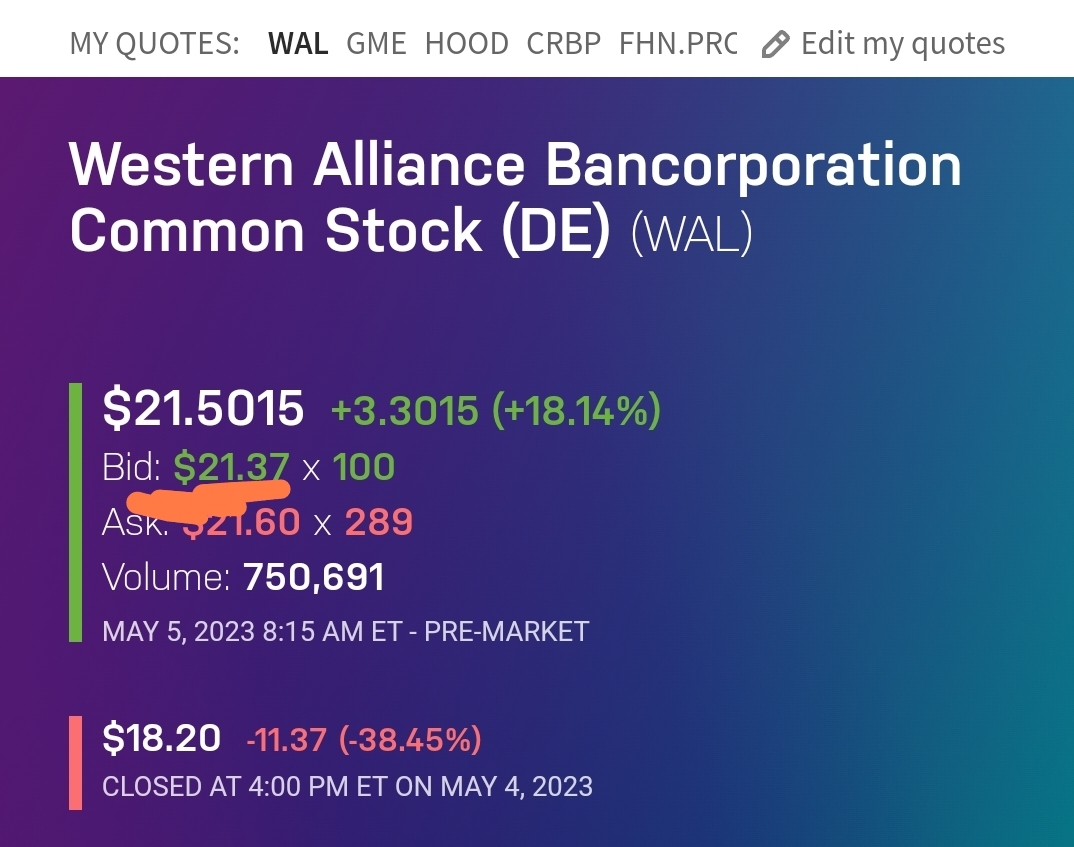Click the +3.3015 (+18.14%) change value
The width and height of the screenshot is (1074, 847).
(x=496, y=410)
